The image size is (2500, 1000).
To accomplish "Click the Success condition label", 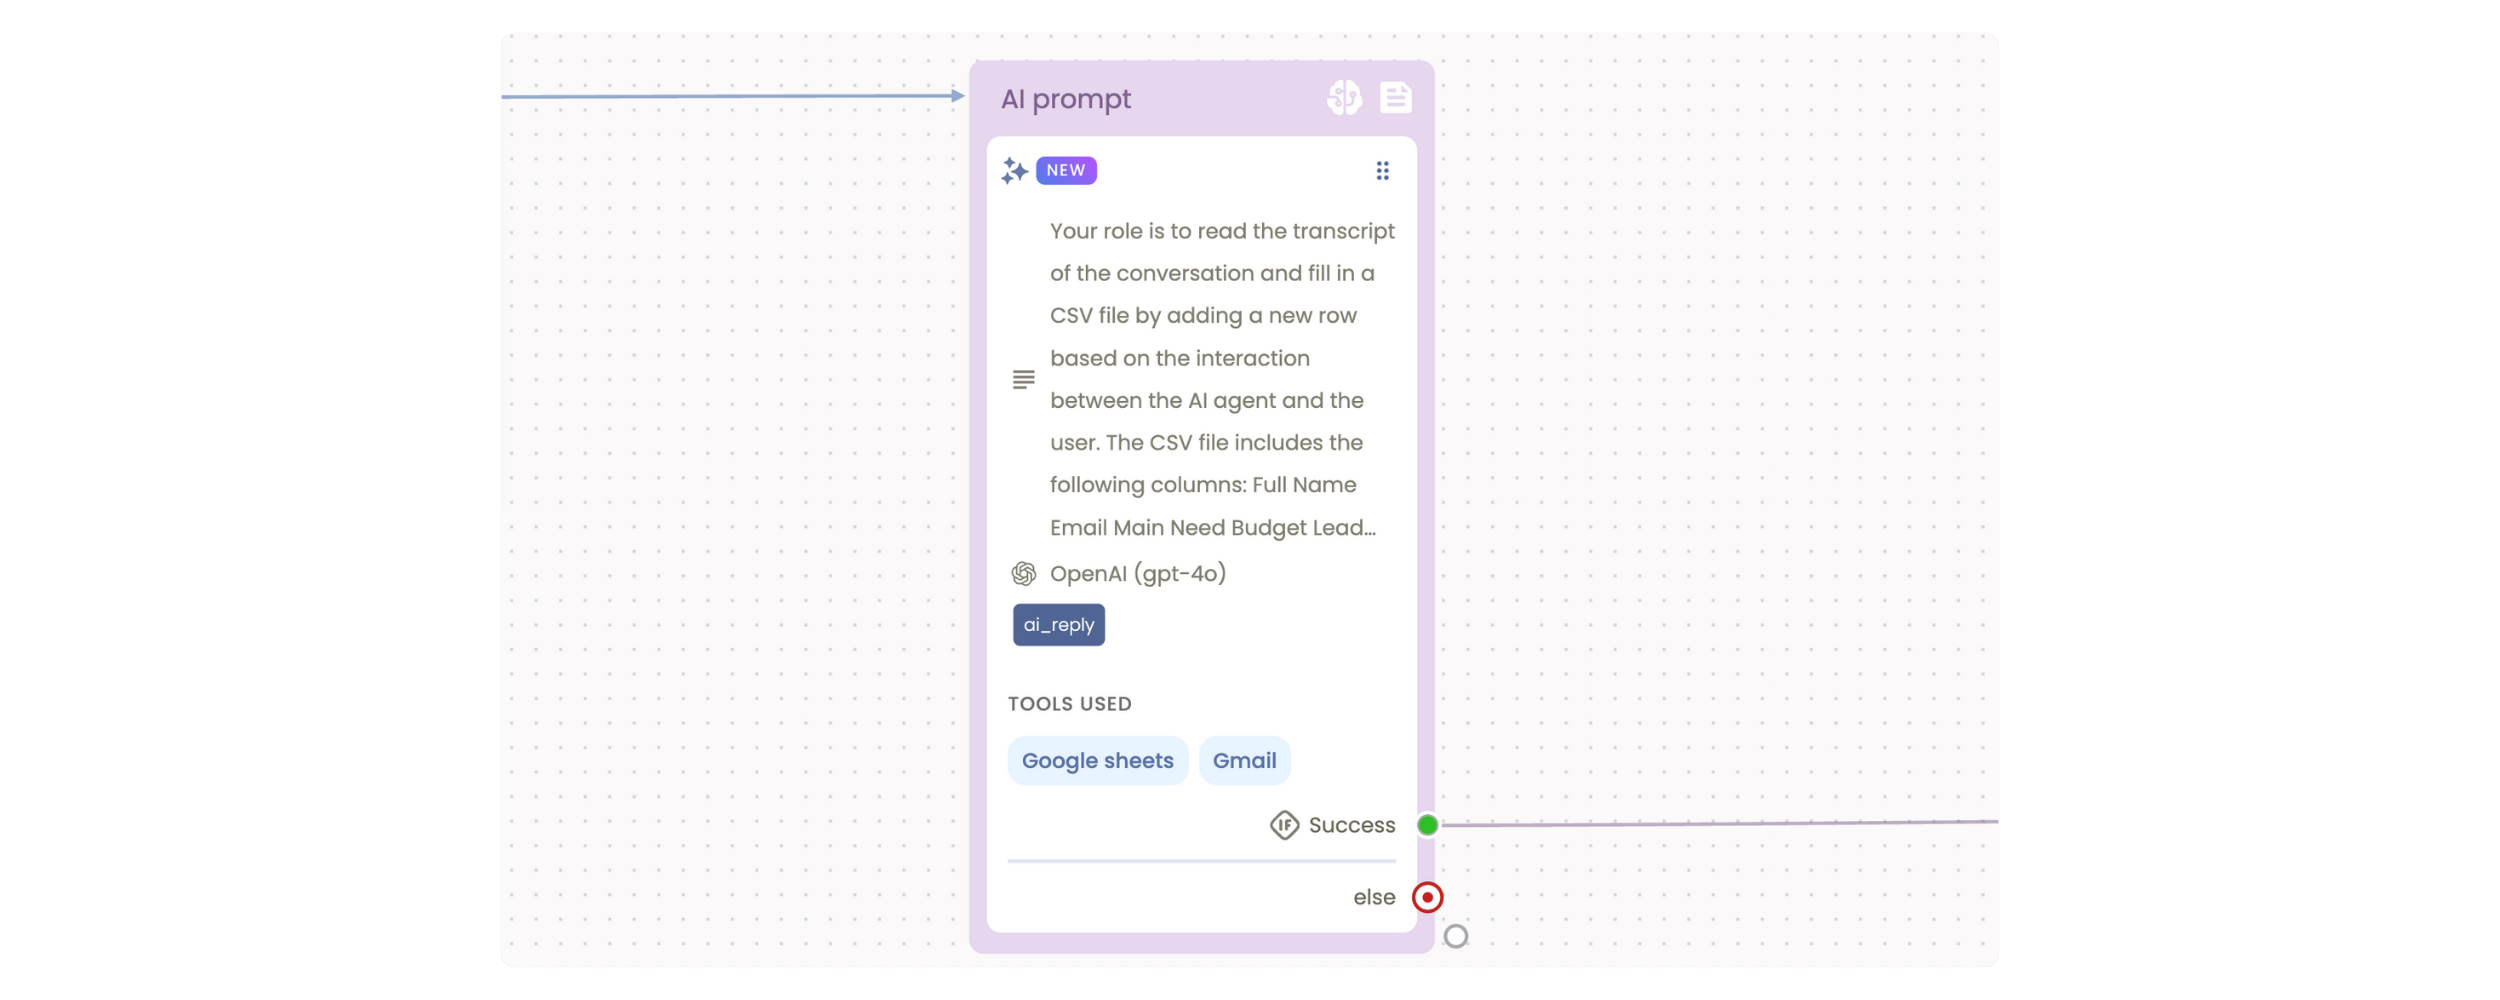I will coord(1351,825).
